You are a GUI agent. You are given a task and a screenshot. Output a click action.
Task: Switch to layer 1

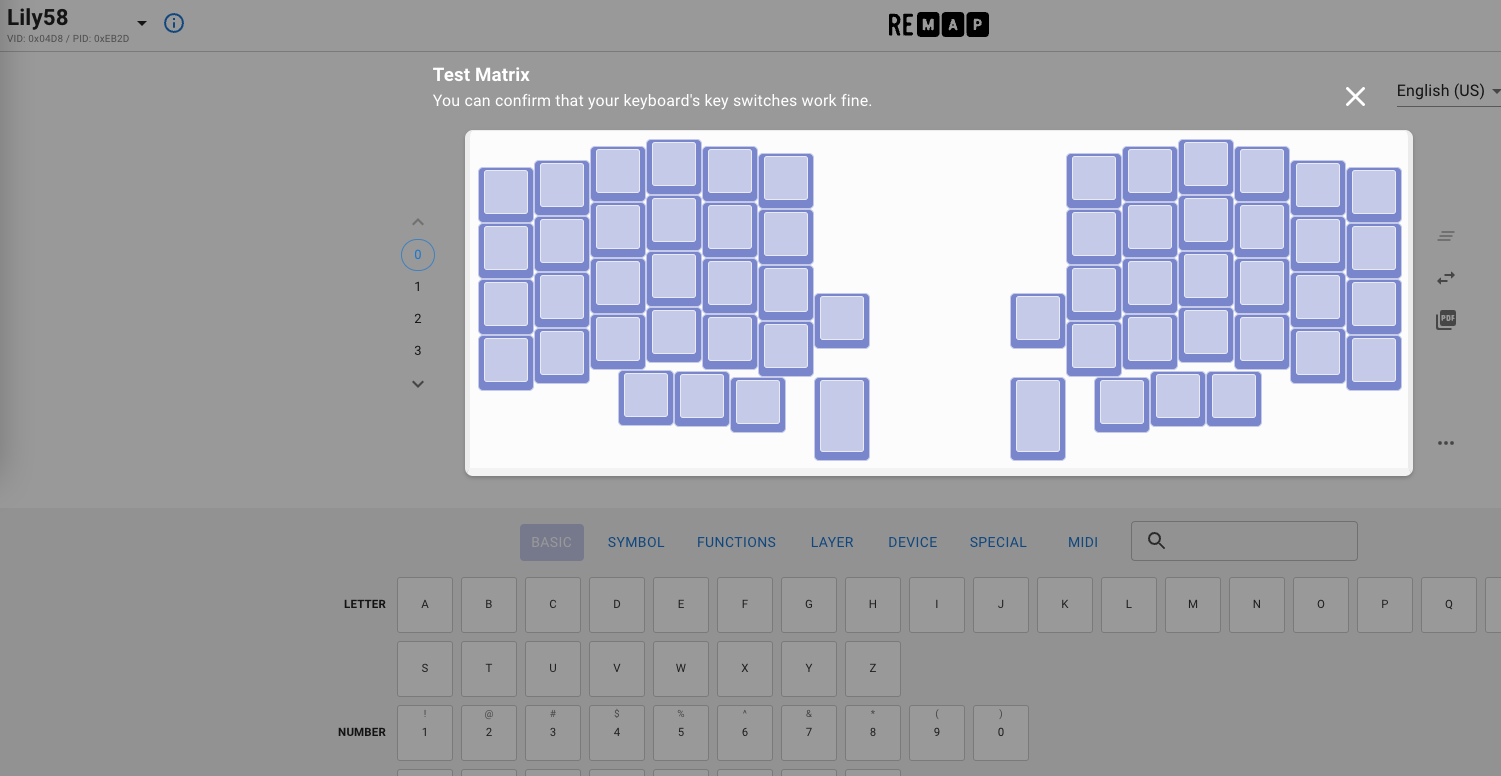pos(418,287)
